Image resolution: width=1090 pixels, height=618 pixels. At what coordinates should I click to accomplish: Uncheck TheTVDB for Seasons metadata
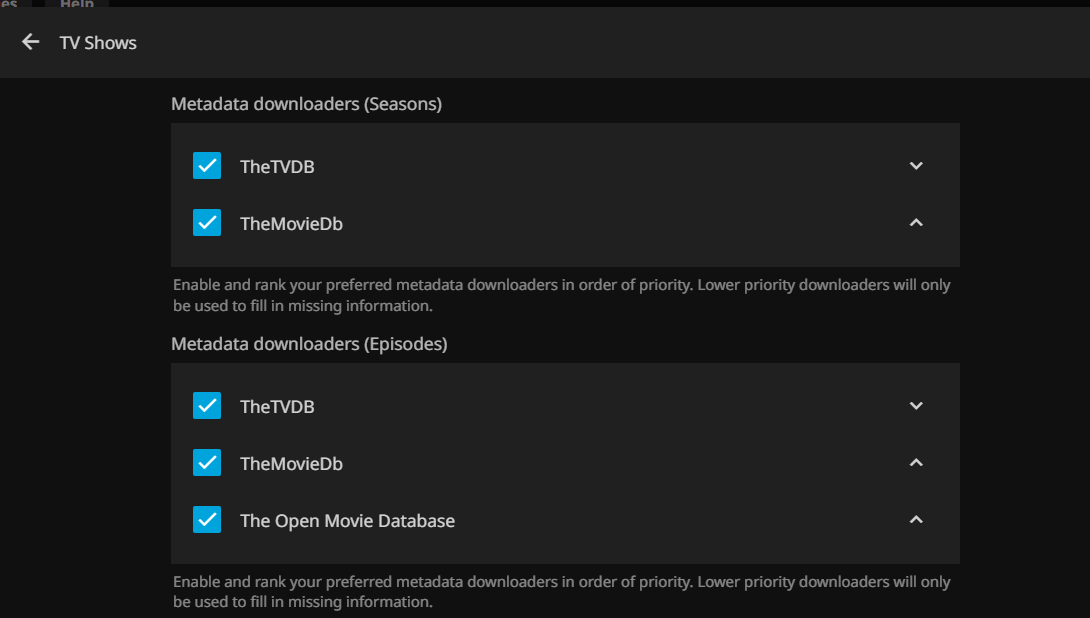tap(207, 166)
